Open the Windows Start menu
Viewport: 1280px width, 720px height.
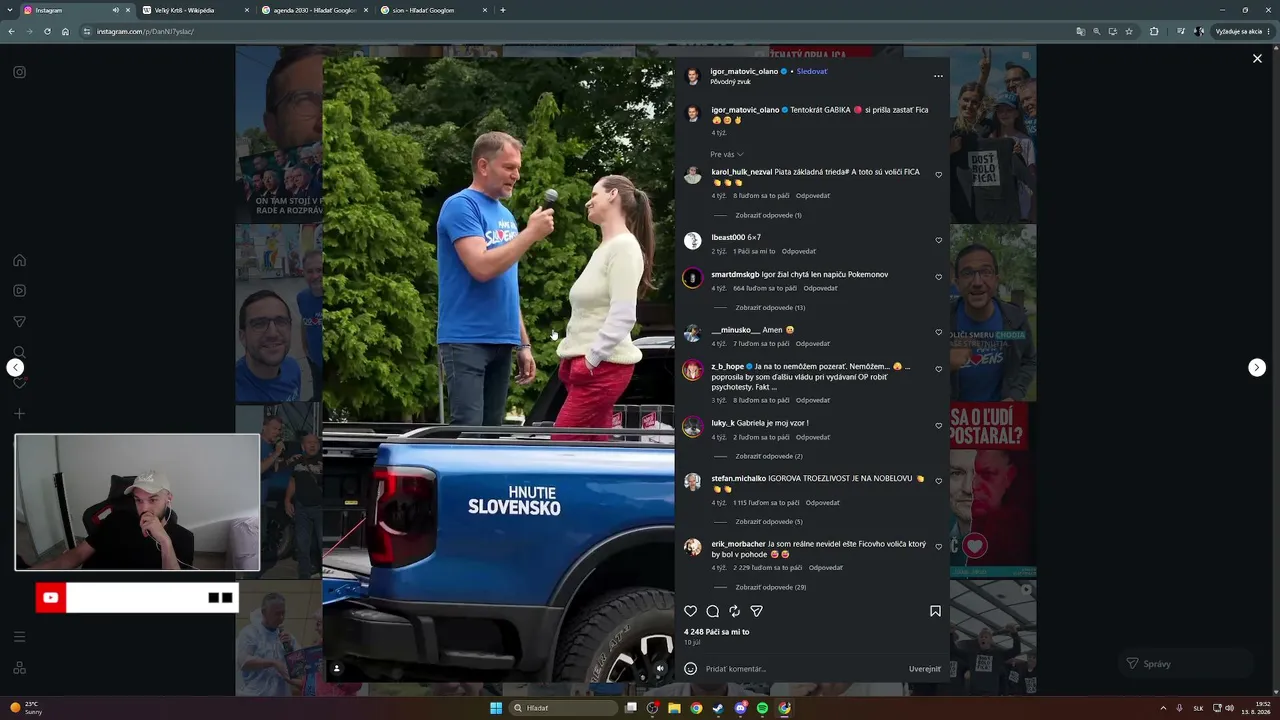(496, 708)
